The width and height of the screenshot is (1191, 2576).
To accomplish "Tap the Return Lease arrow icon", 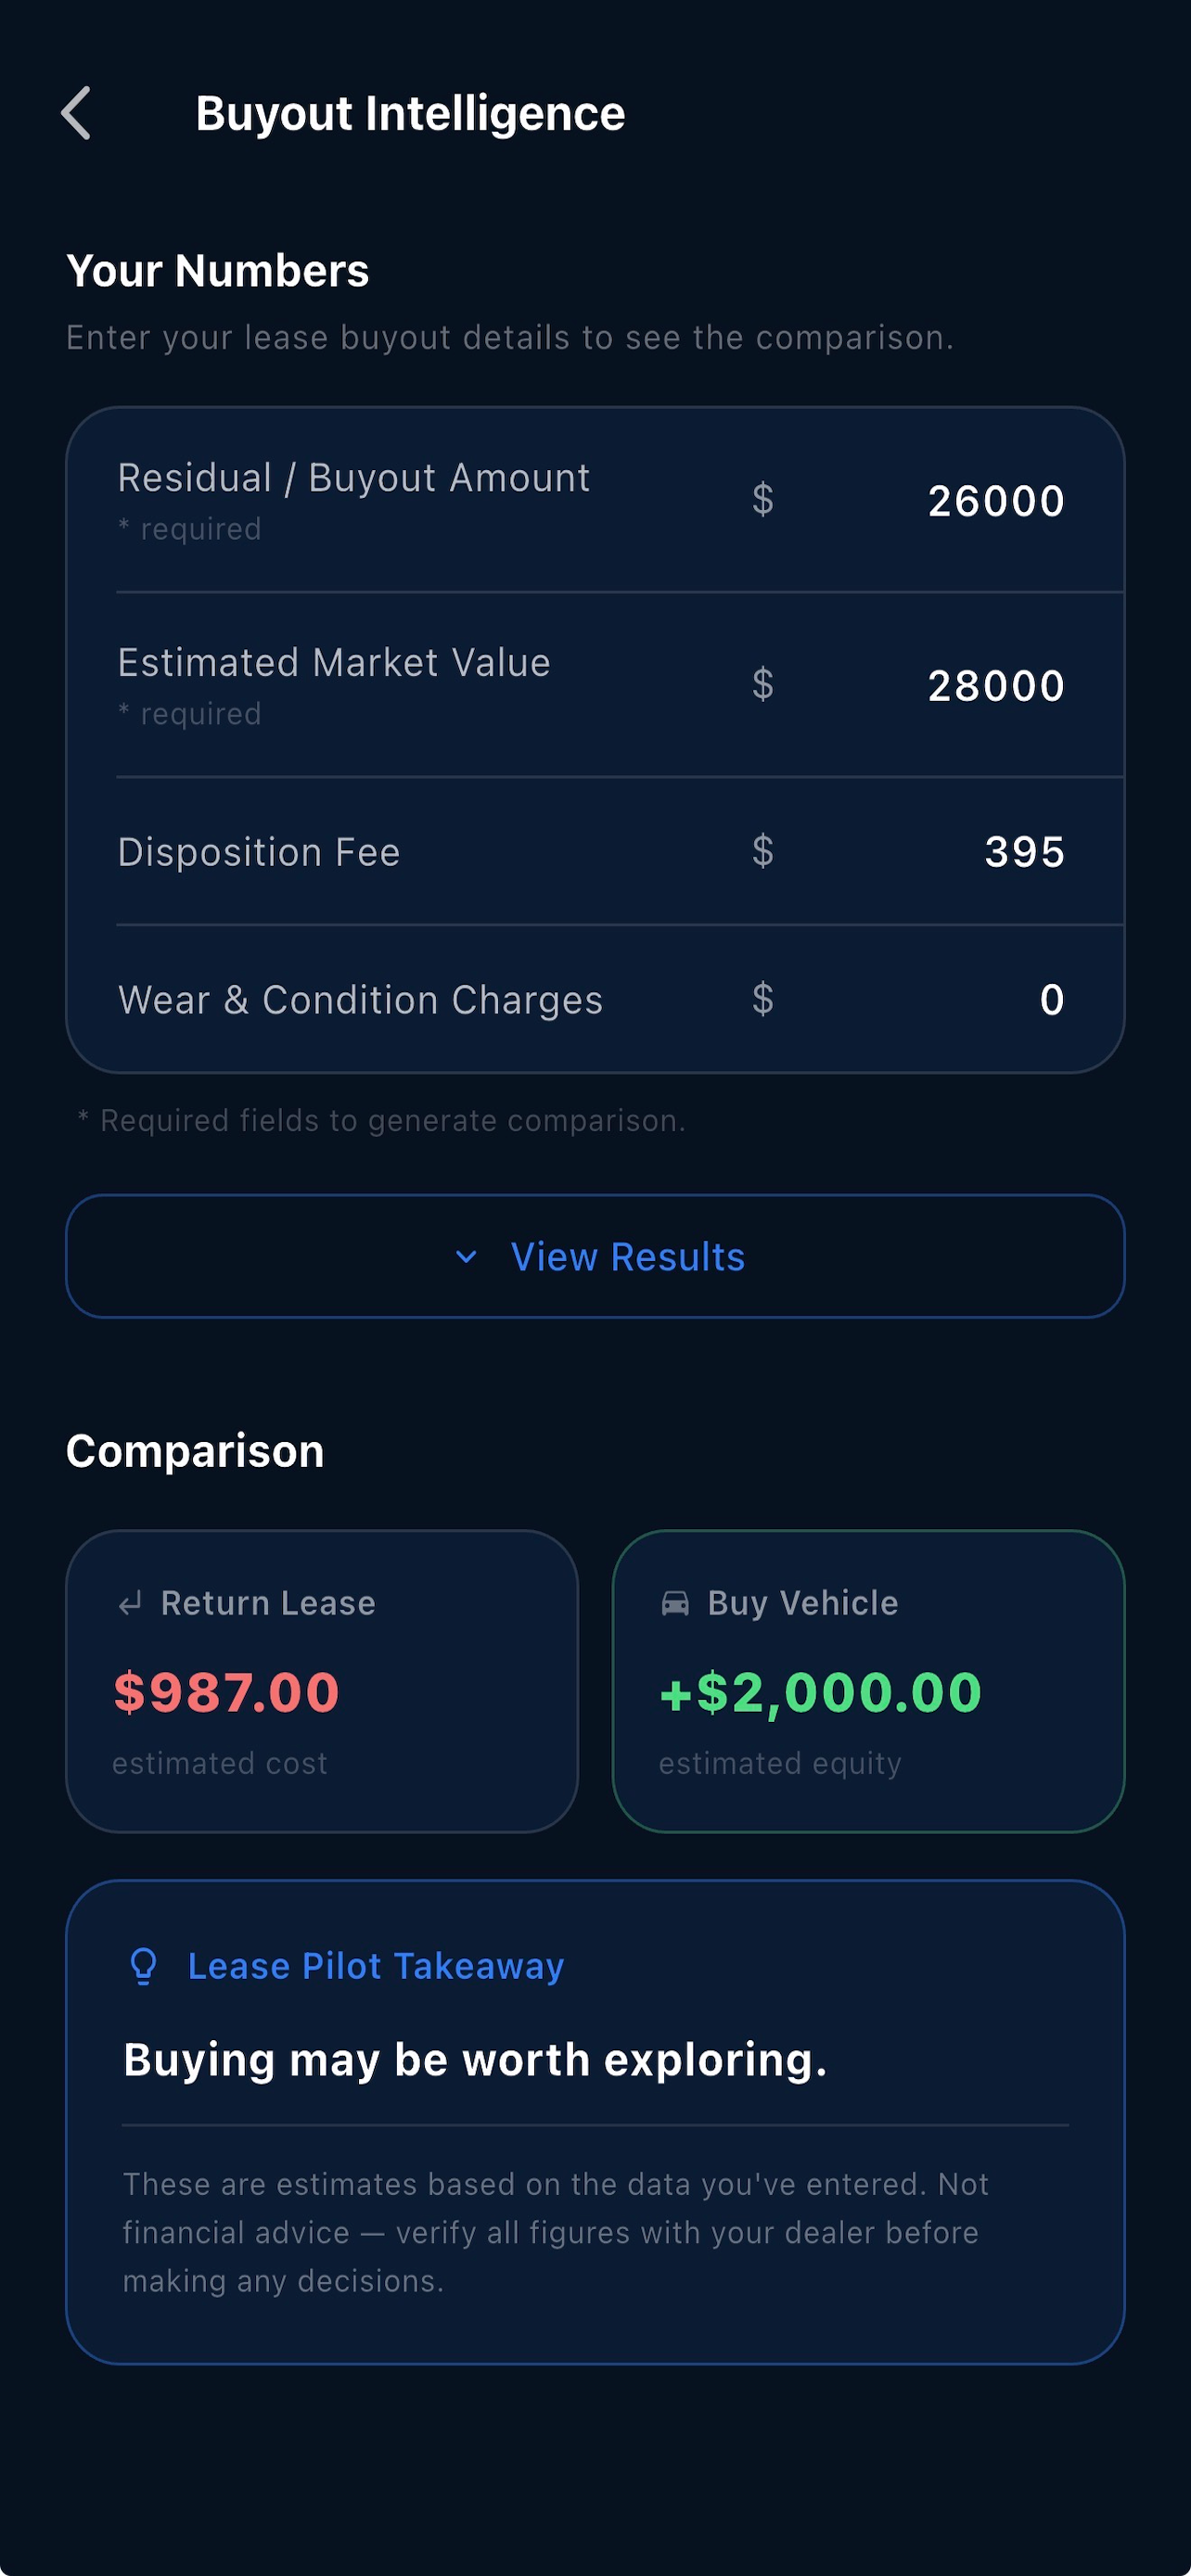I will 130,1604.
